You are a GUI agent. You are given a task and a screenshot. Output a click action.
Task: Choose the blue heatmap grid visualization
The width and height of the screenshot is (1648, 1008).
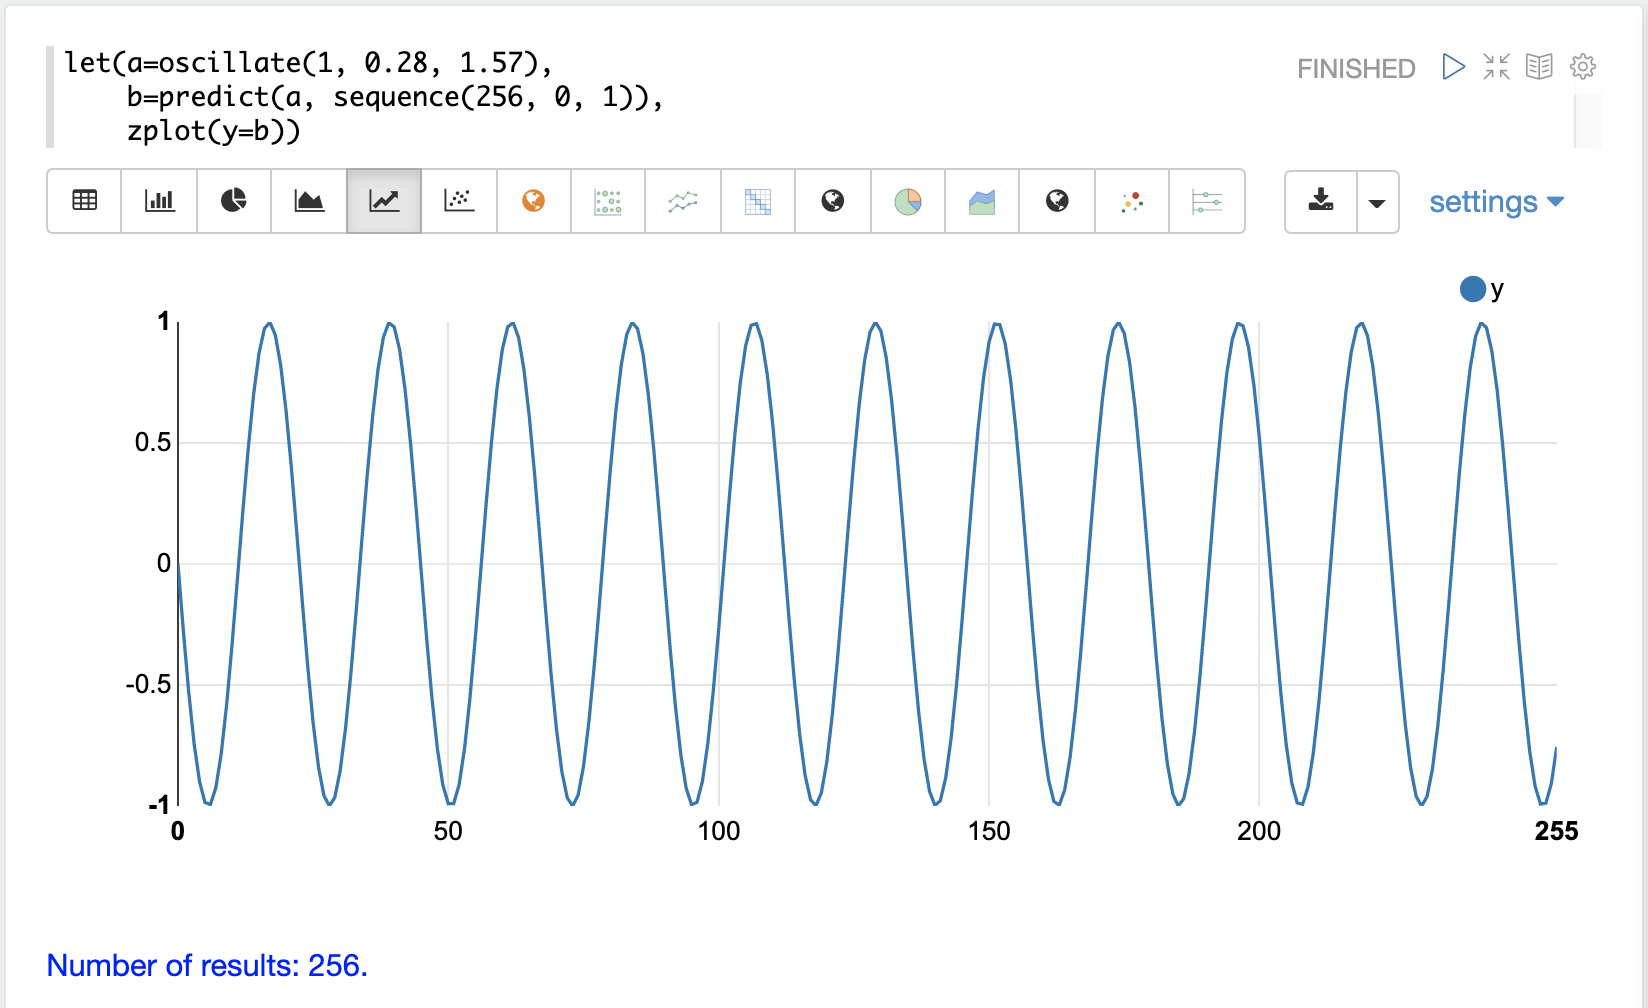(758, 201)
